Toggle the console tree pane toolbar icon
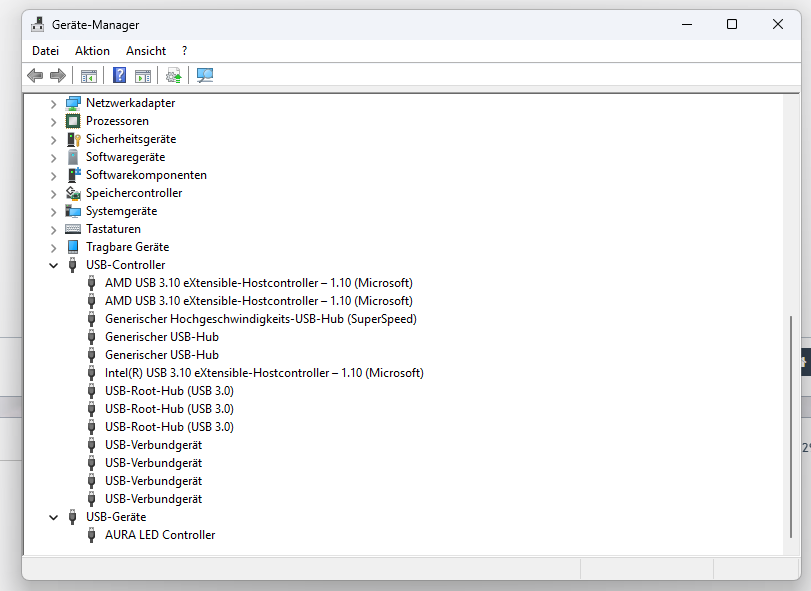Image resolution: width=811 pixels, height=591 pixels. pos(89,75)
